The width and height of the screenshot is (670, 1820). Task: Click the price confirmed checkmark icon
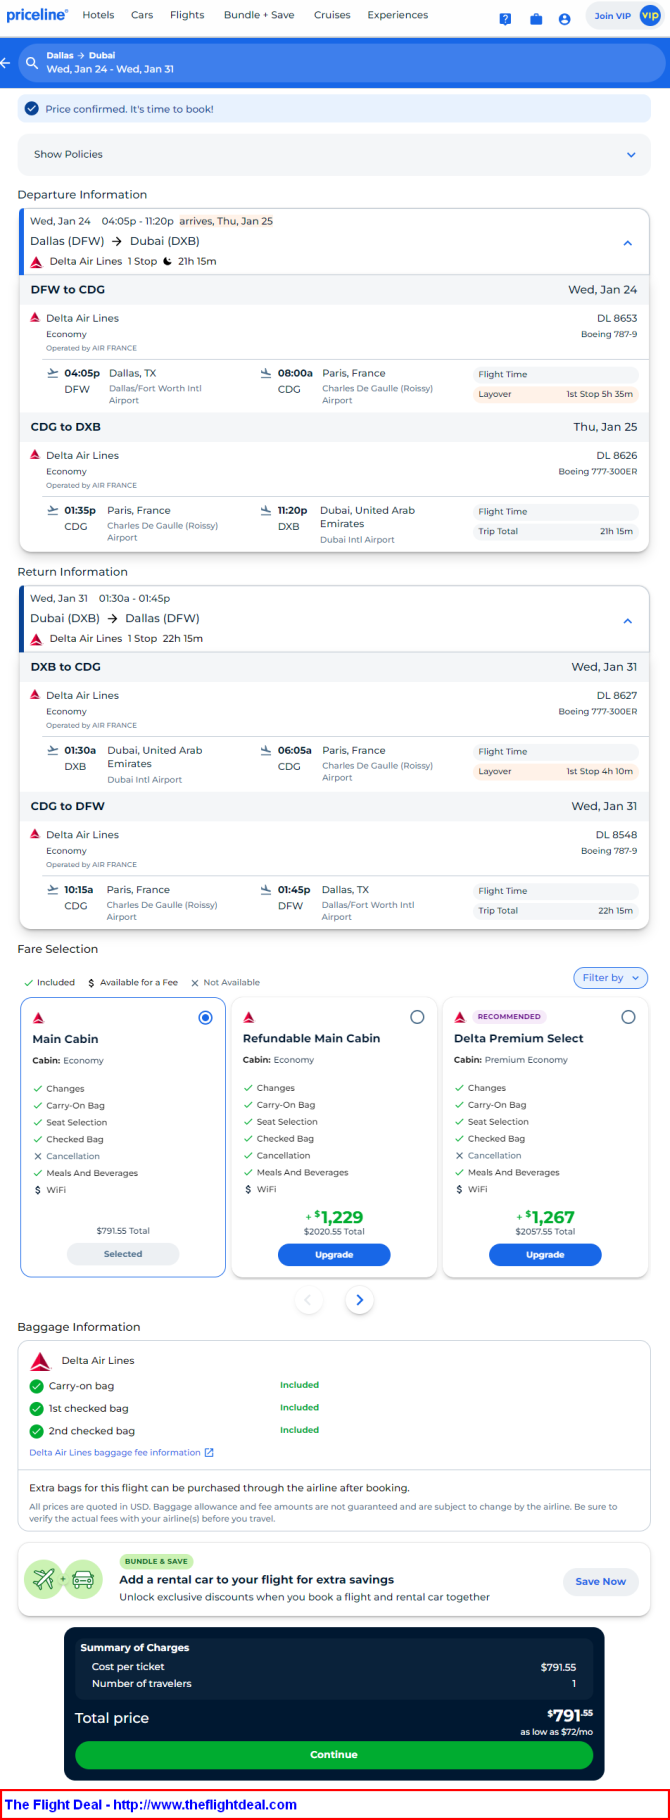32,109
